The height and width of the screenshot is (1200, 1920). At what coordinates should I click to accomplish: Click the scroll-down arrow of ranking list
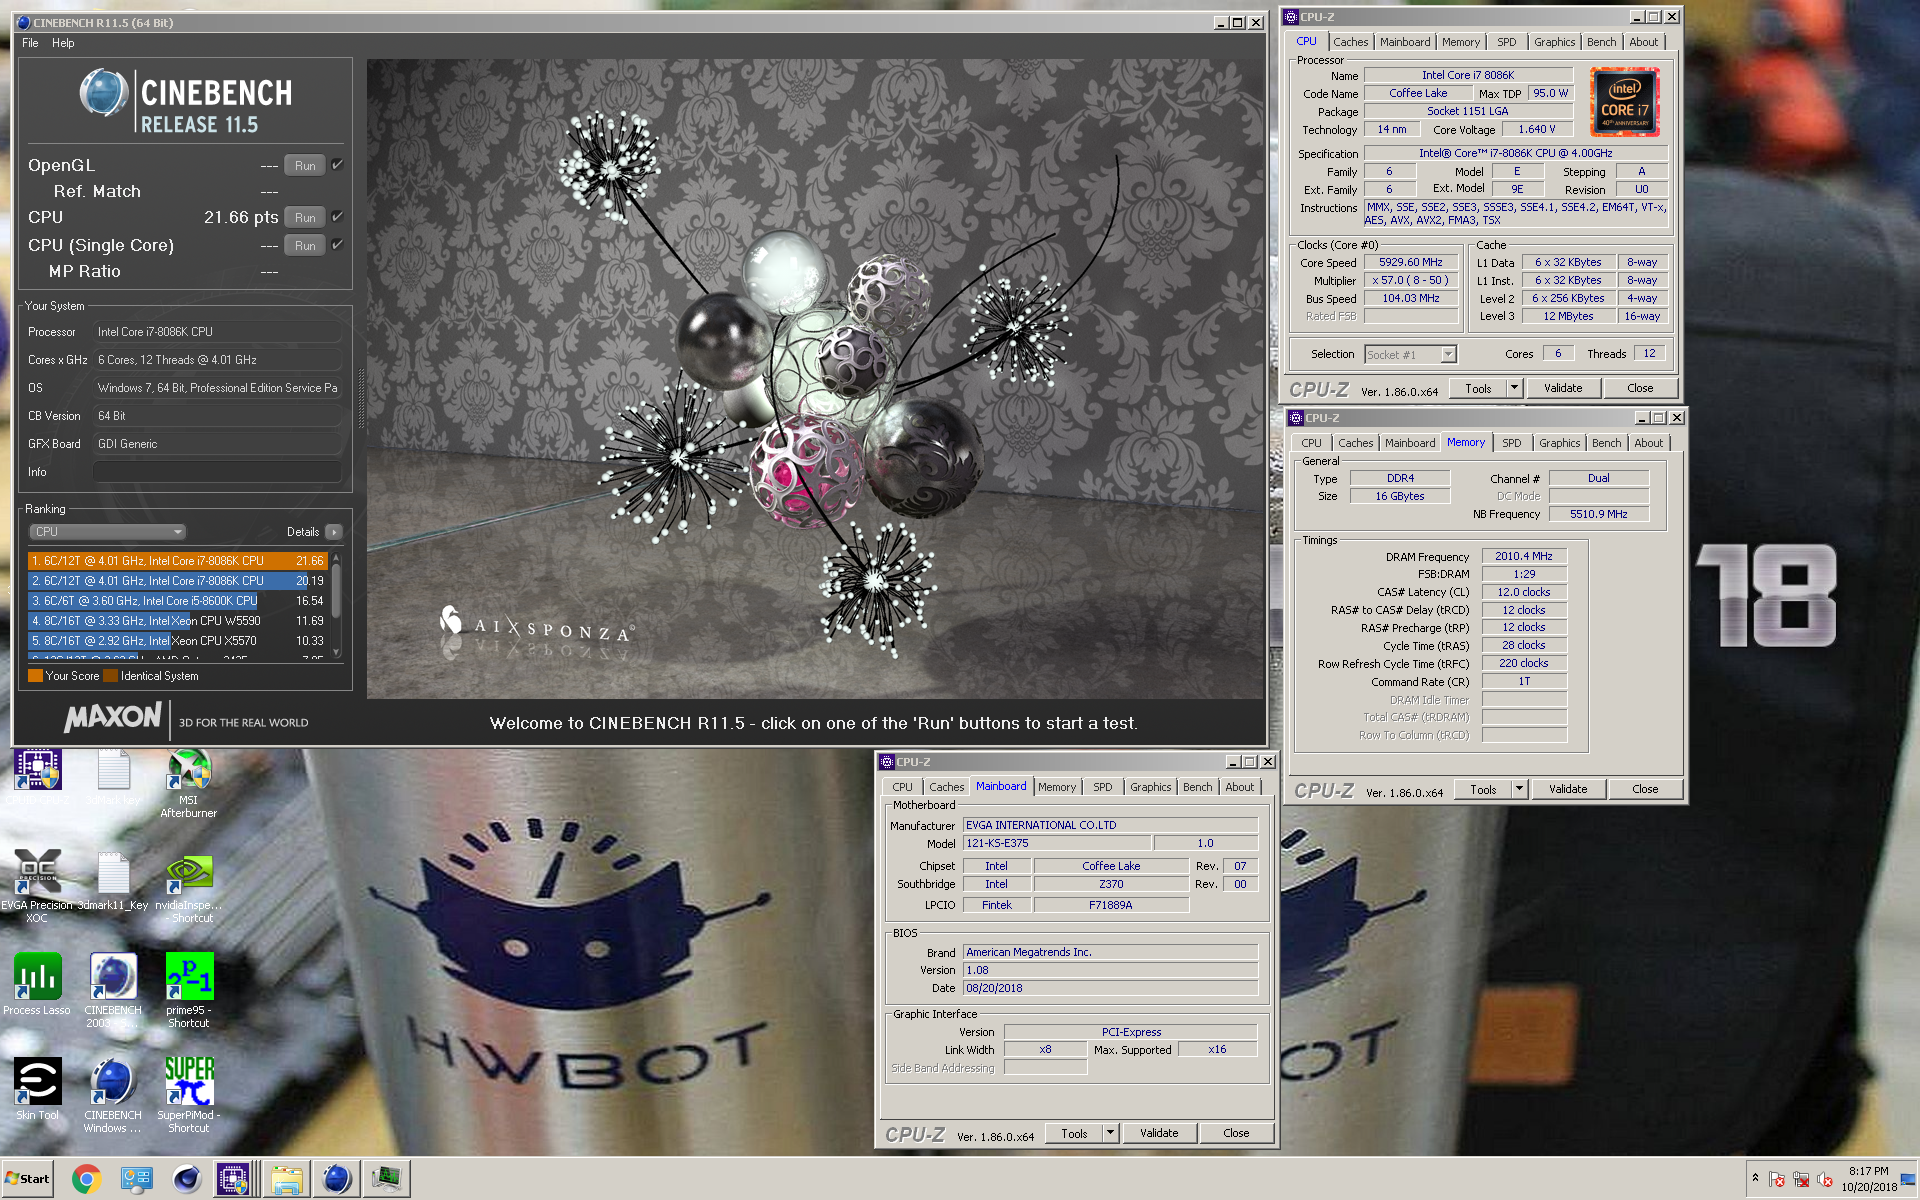click(336, 652)
